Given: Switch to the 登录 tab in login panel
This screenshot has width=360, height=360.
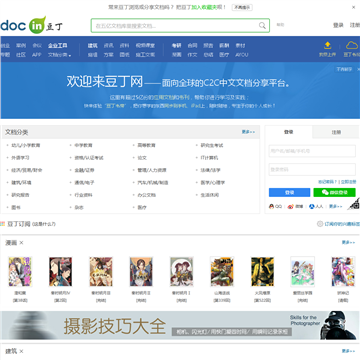Looking at the screenshot, I should 288,132.
